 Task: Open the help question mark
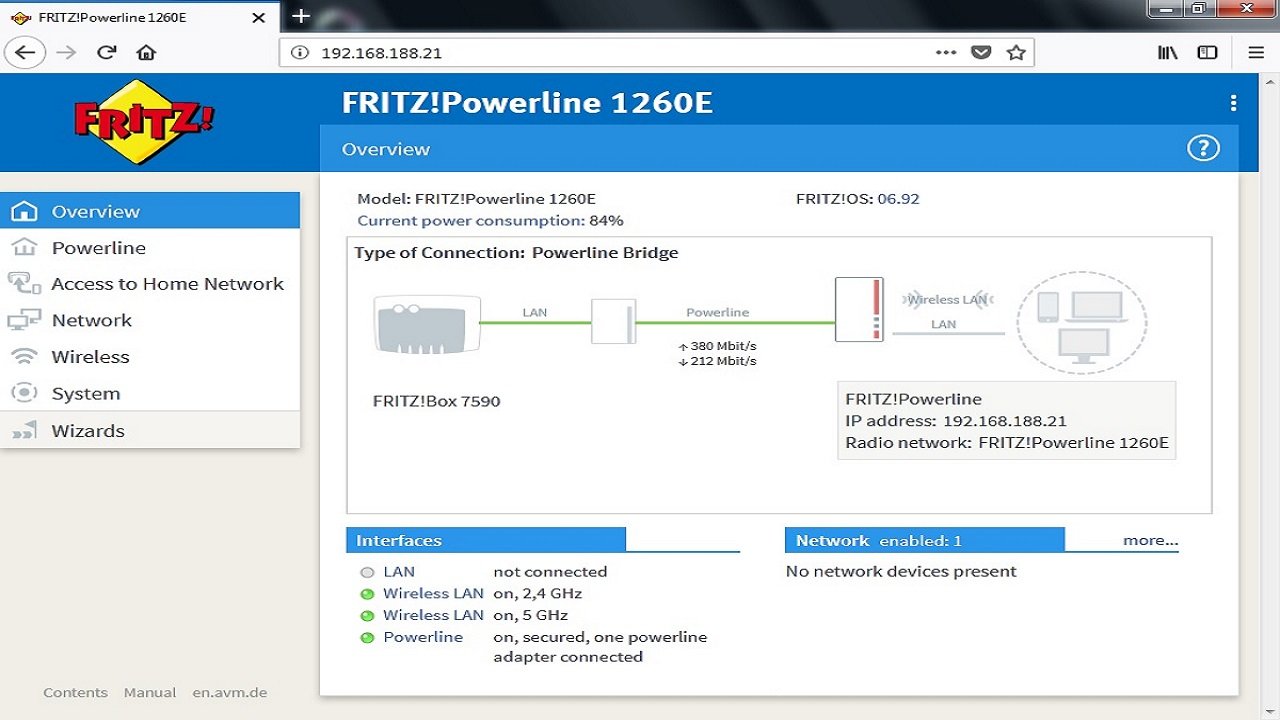pyautogui.click(x=1203, y=149)
